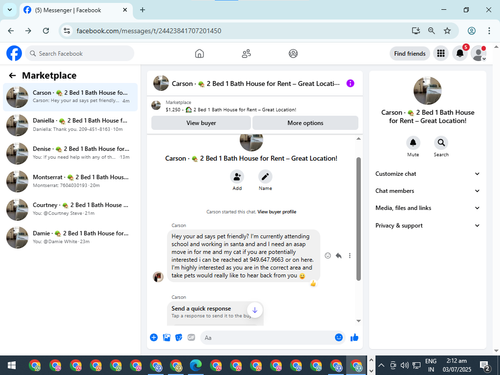This screenshot has height=375, width=500.
Task: Search in conversation using magnifier icon
Action: pyautogui.click(x=441, y=143)
